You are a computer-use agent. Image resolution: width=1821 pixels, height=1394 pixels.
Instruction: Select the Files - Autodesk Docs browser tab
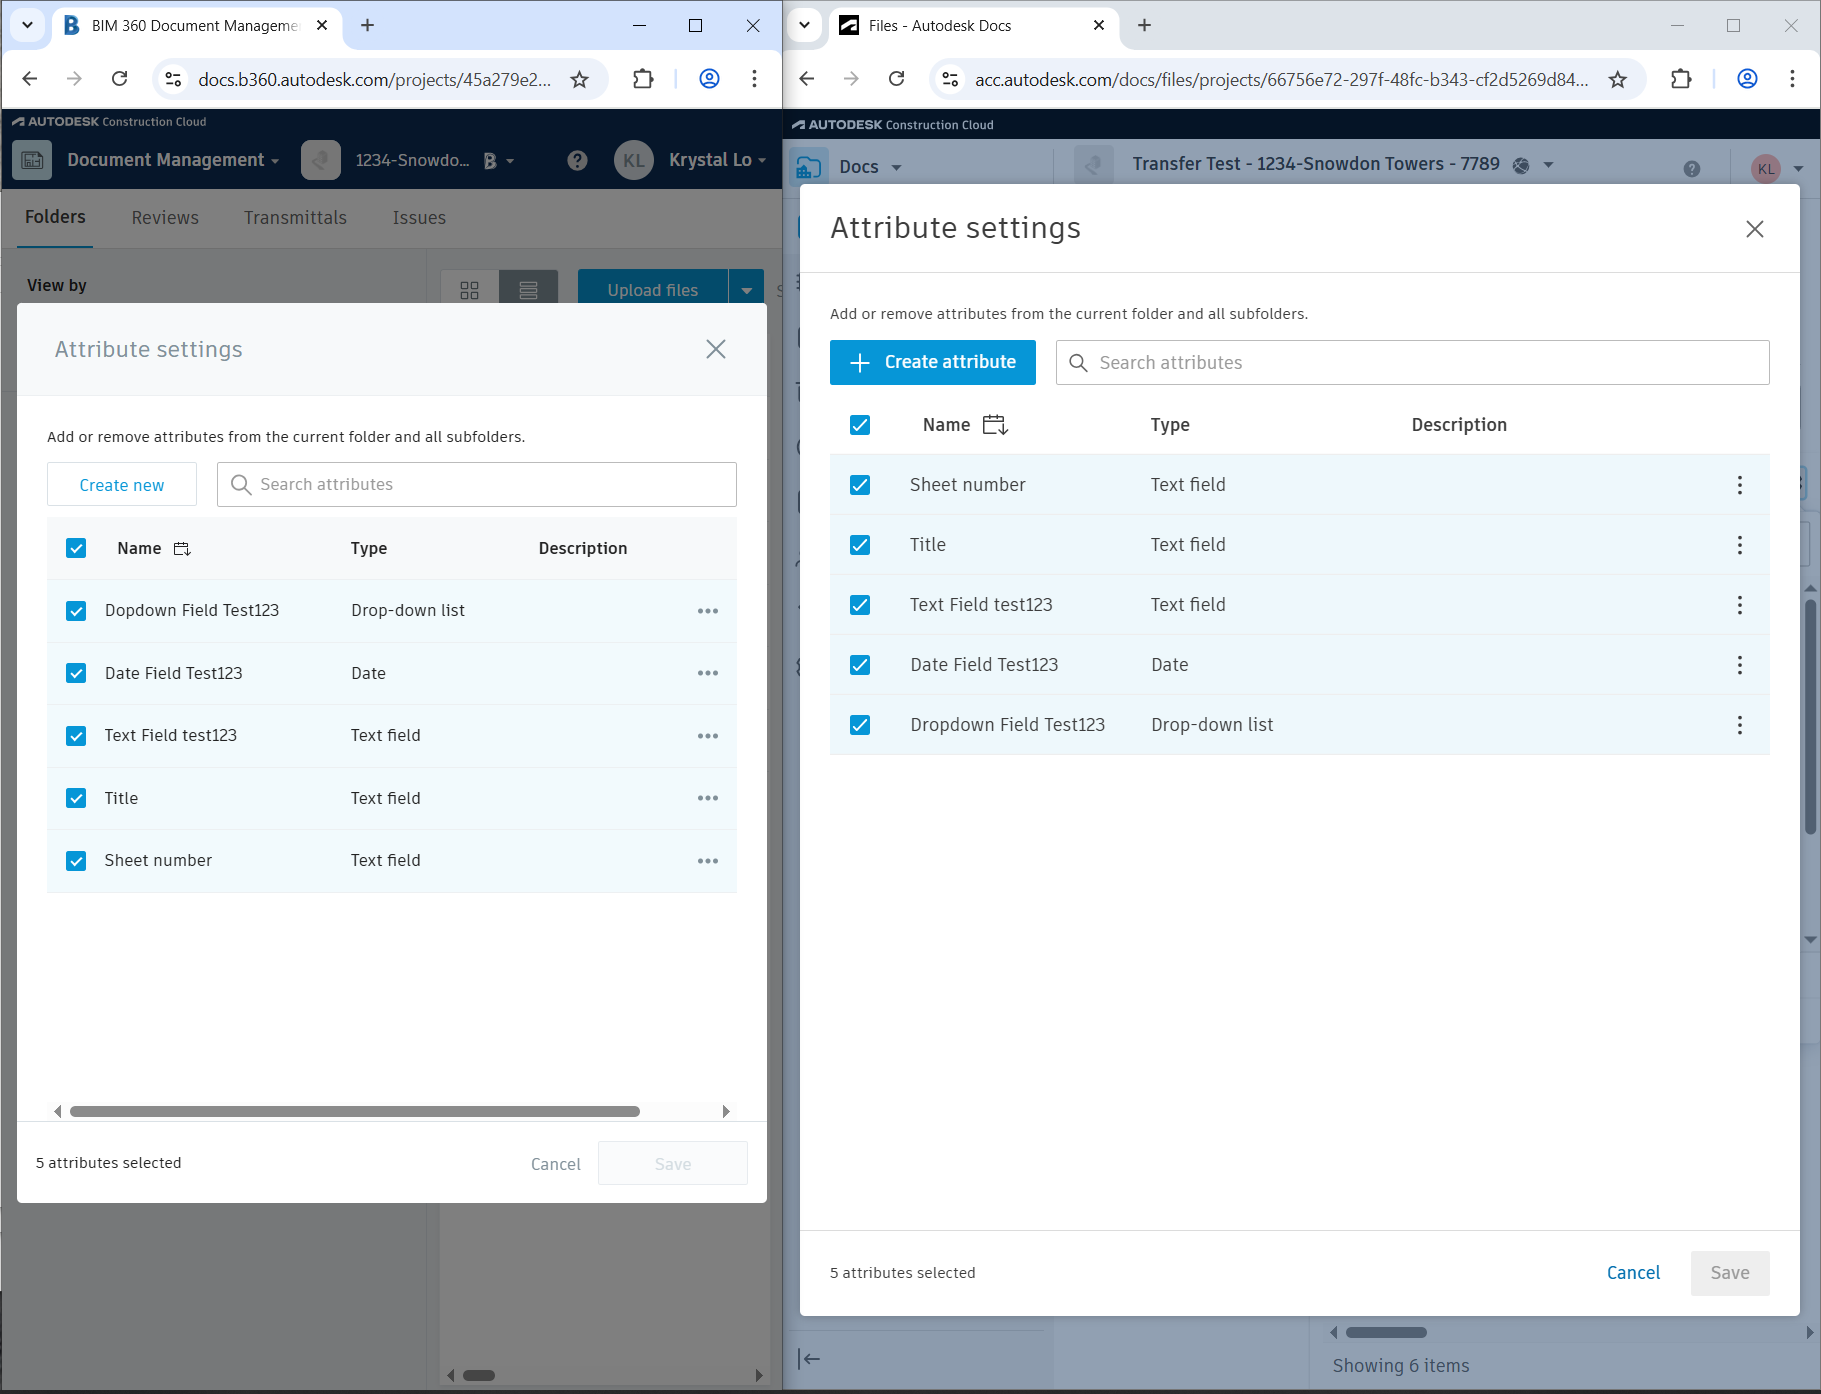click(x=975, y=26)
